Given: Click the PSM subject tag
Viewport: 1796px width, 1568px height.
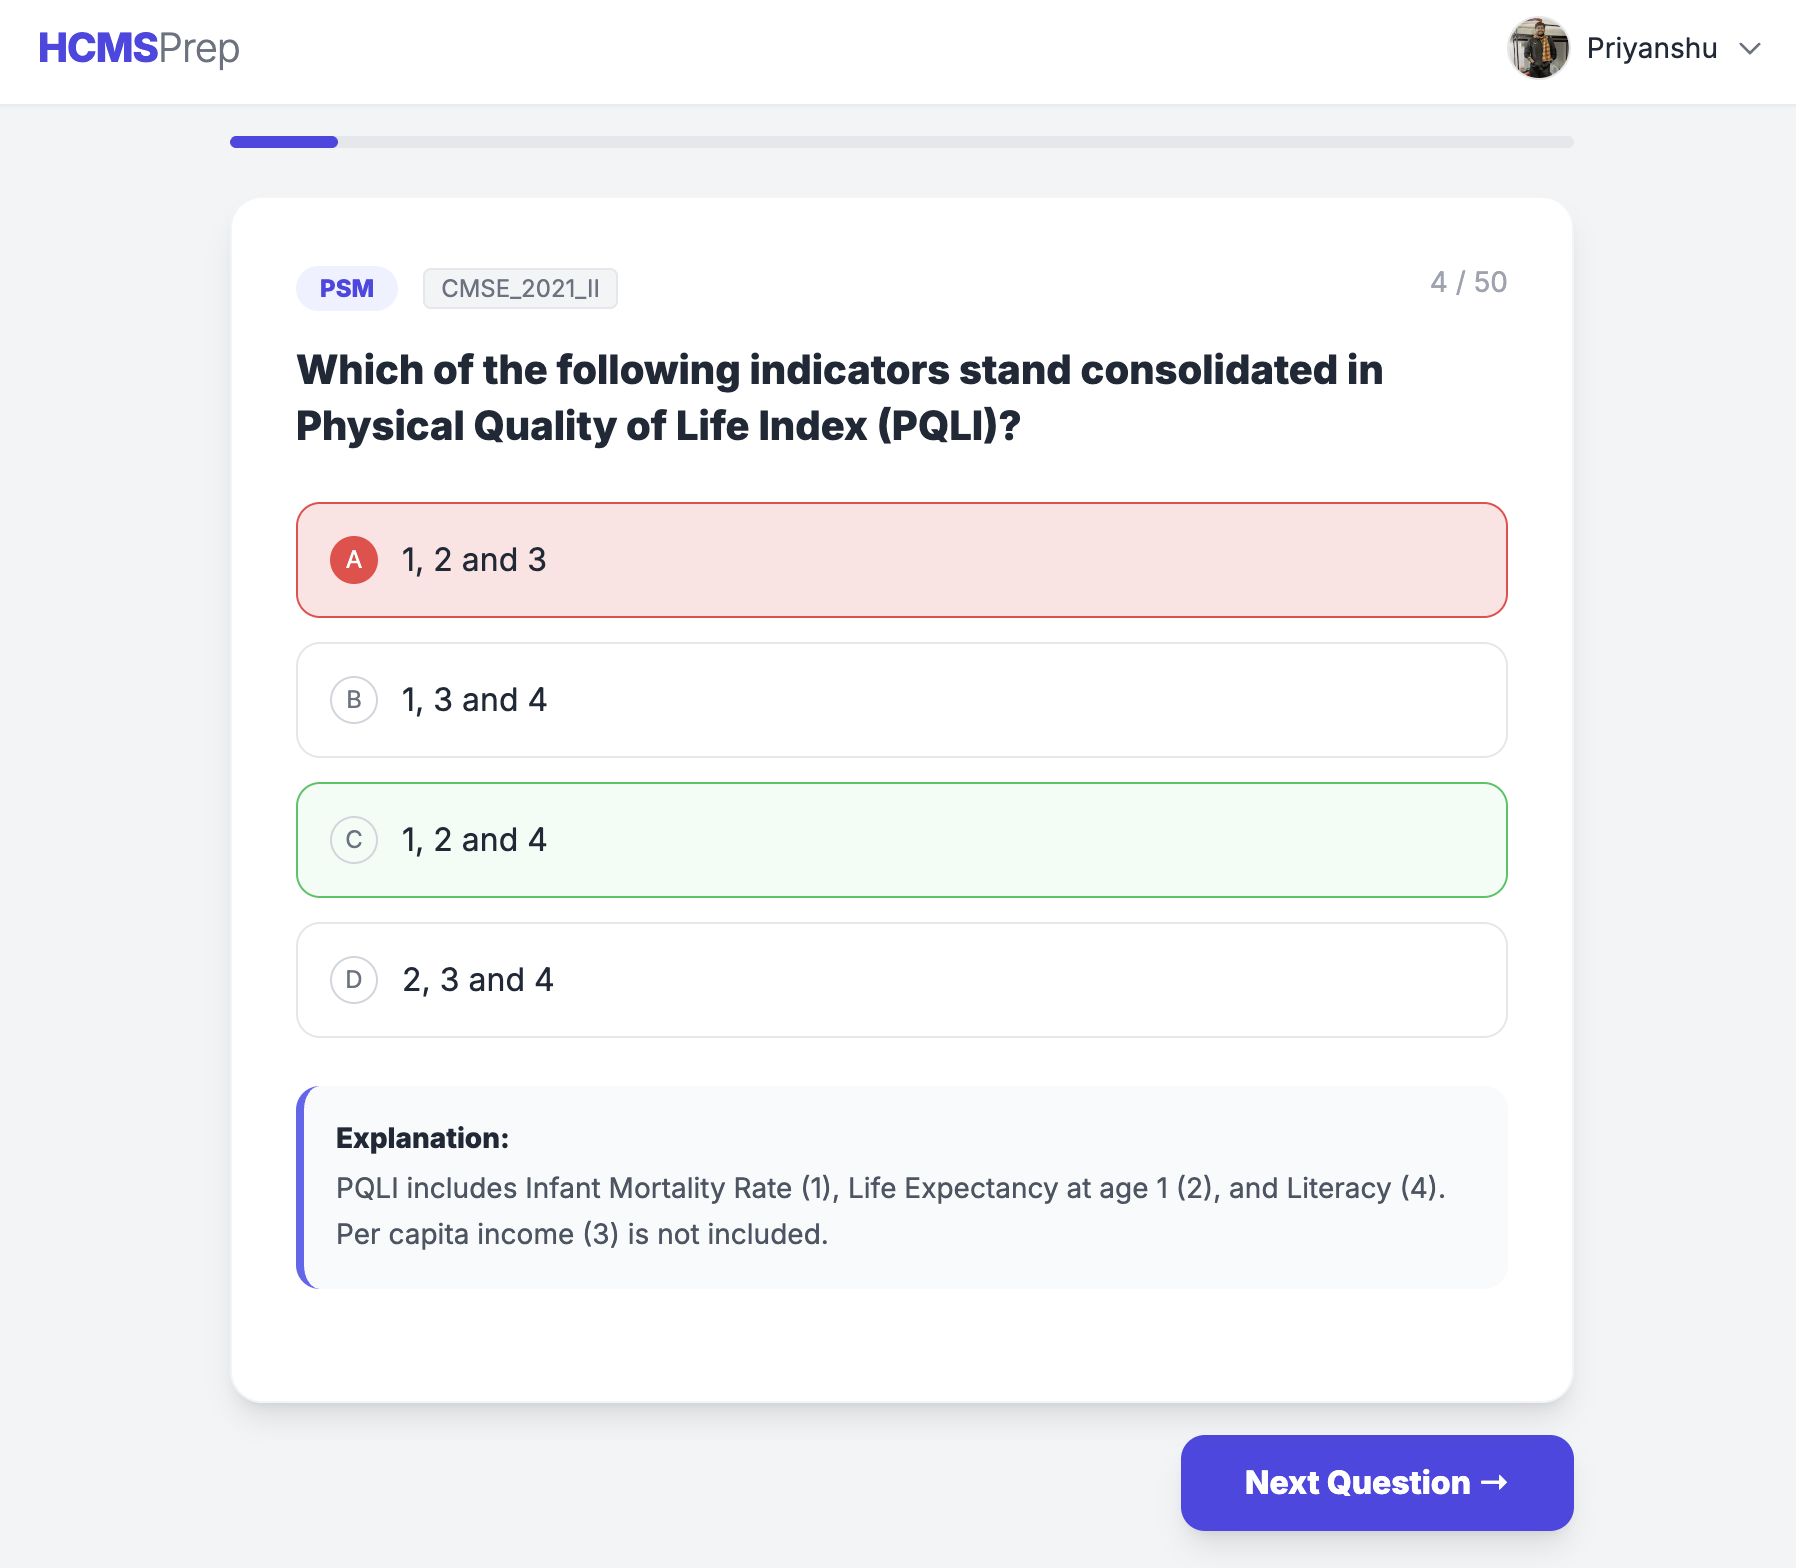Looking at the screenshot, I should 346,289.
